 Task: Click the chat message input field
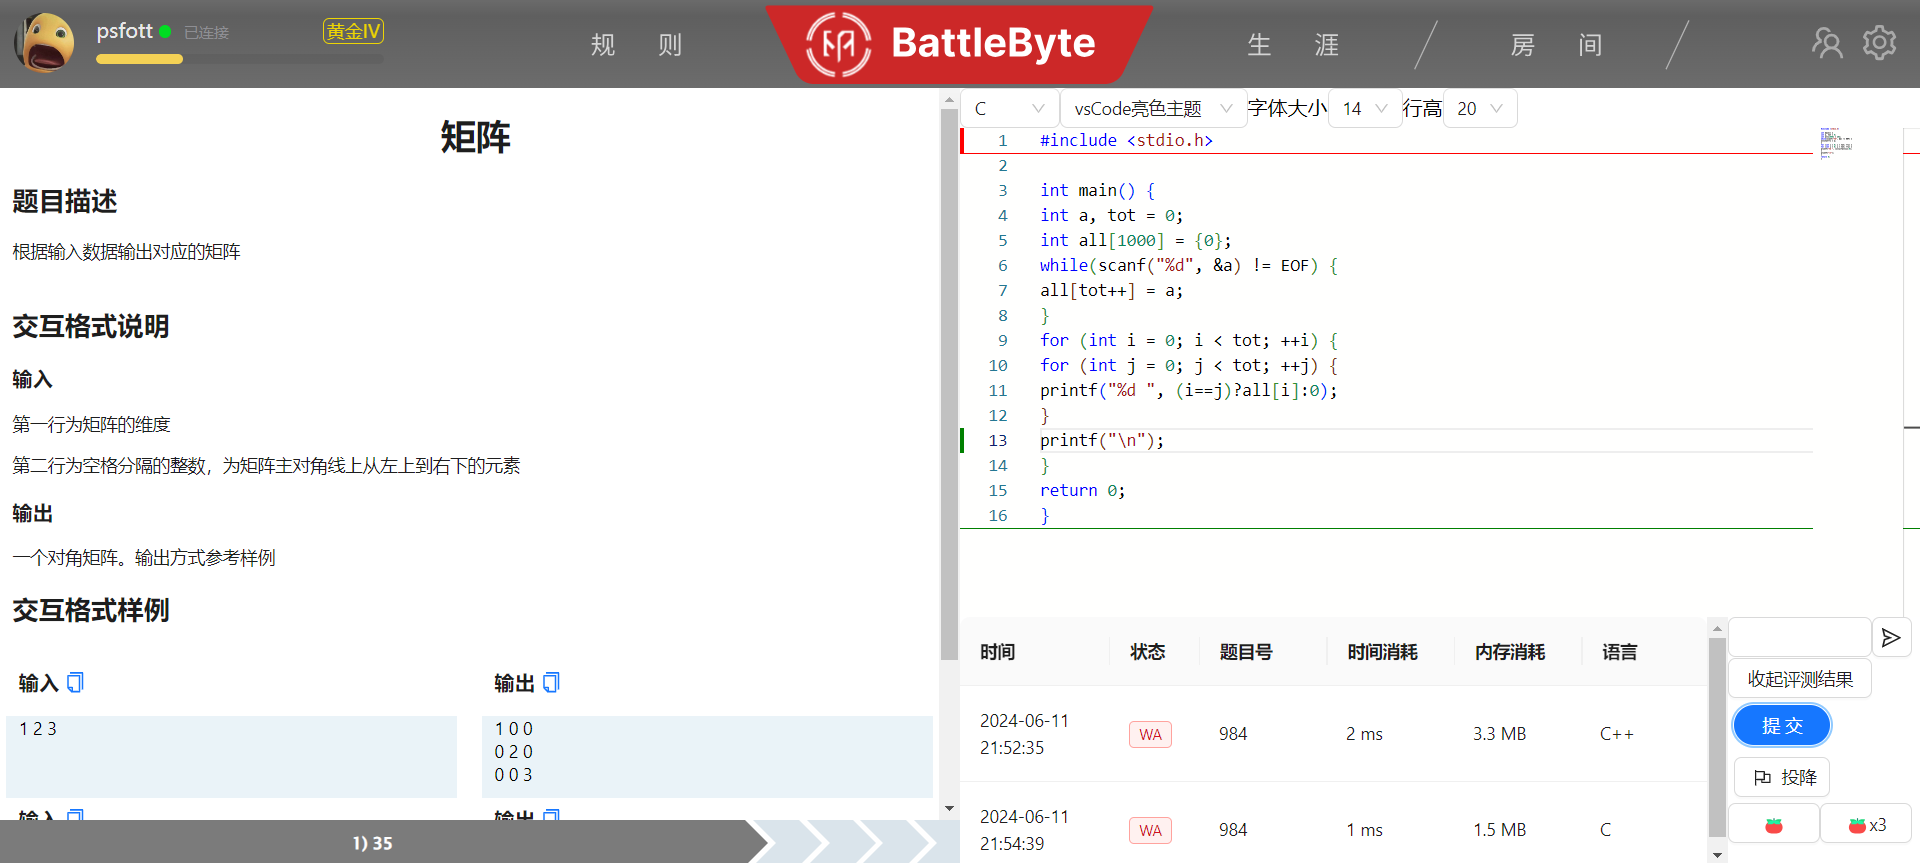click(1799, 638)
